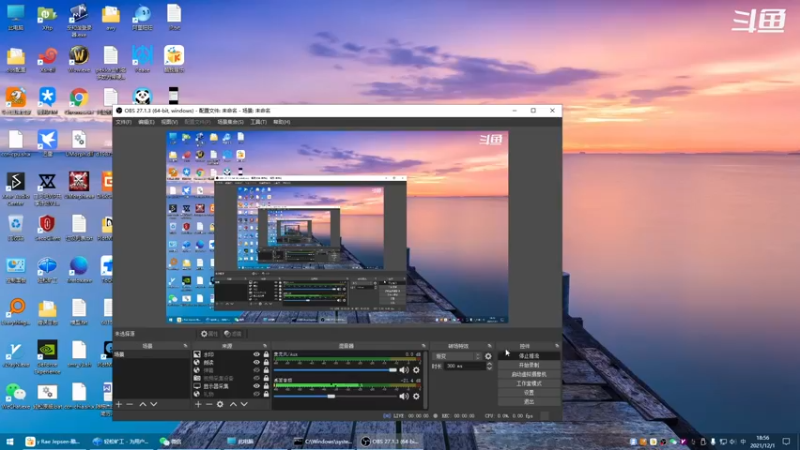The image size is (800, 450).
Task: Open source properties via gear icon under the Sources list
Action: (x=220, y=404)
